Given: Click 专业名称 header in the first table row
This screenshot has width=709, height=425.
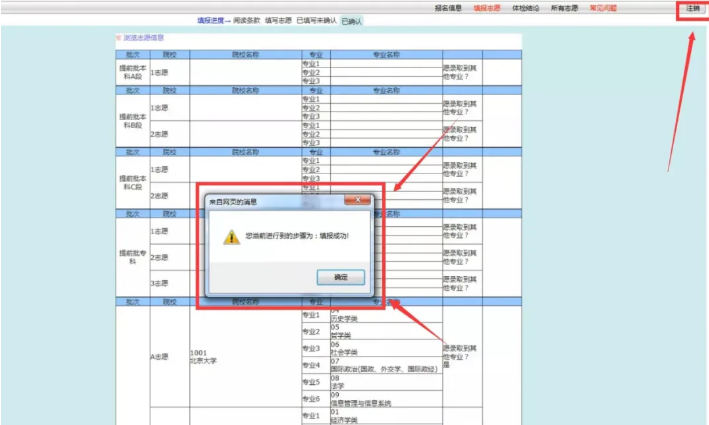Looking at the screenshot, I should coord(386,55).
